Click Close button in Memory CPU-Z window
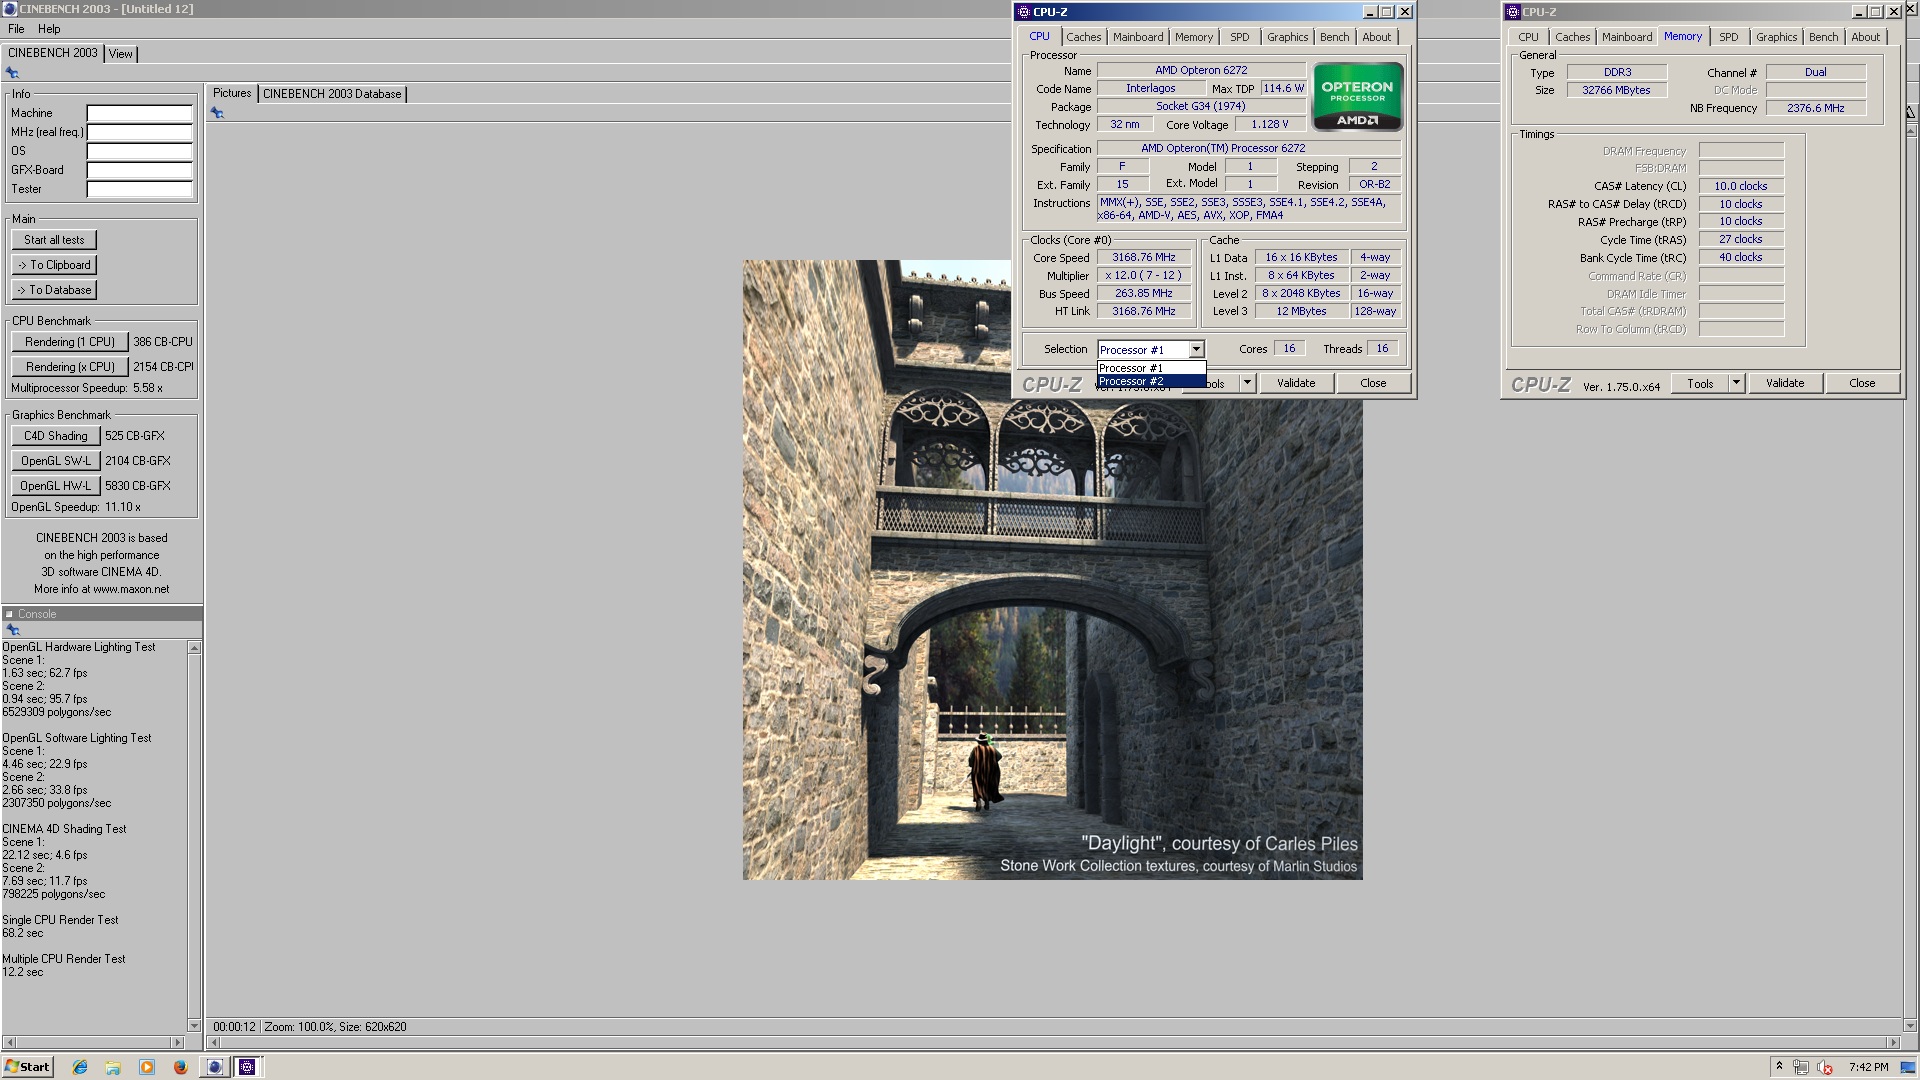This screenshot has width=1920, height=1080. (x=1862, y=383)
